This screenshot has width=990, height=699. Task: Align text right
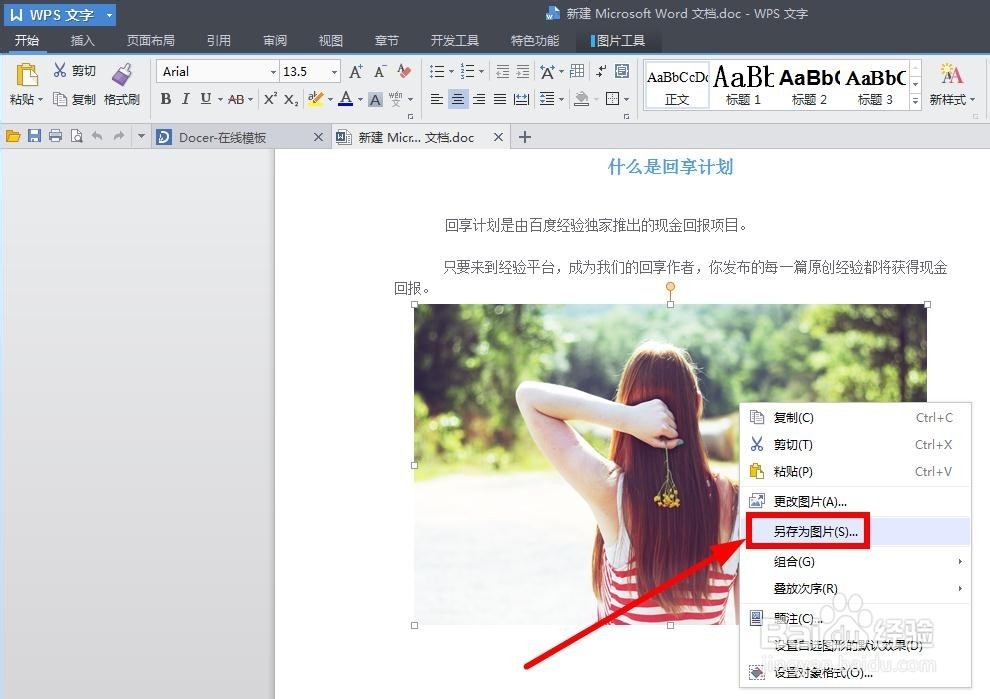pos(479,99)
